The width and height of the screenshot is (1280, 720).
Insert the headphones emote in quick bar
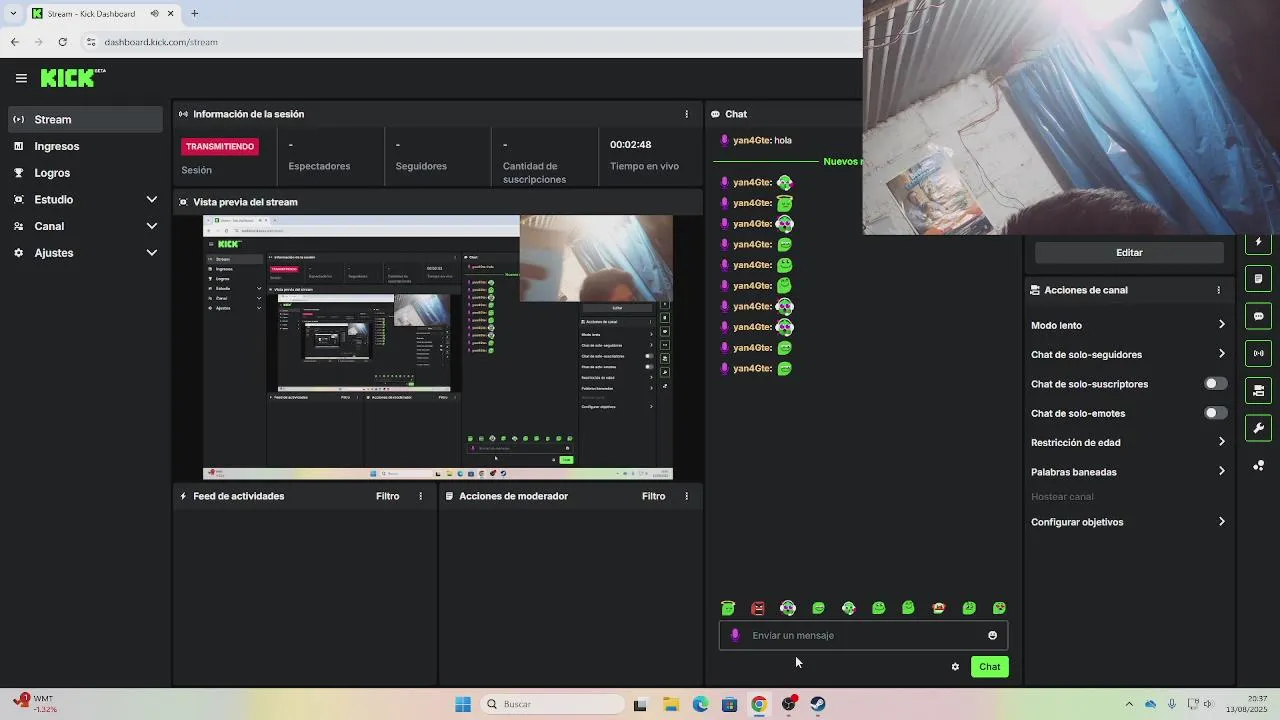788,608
